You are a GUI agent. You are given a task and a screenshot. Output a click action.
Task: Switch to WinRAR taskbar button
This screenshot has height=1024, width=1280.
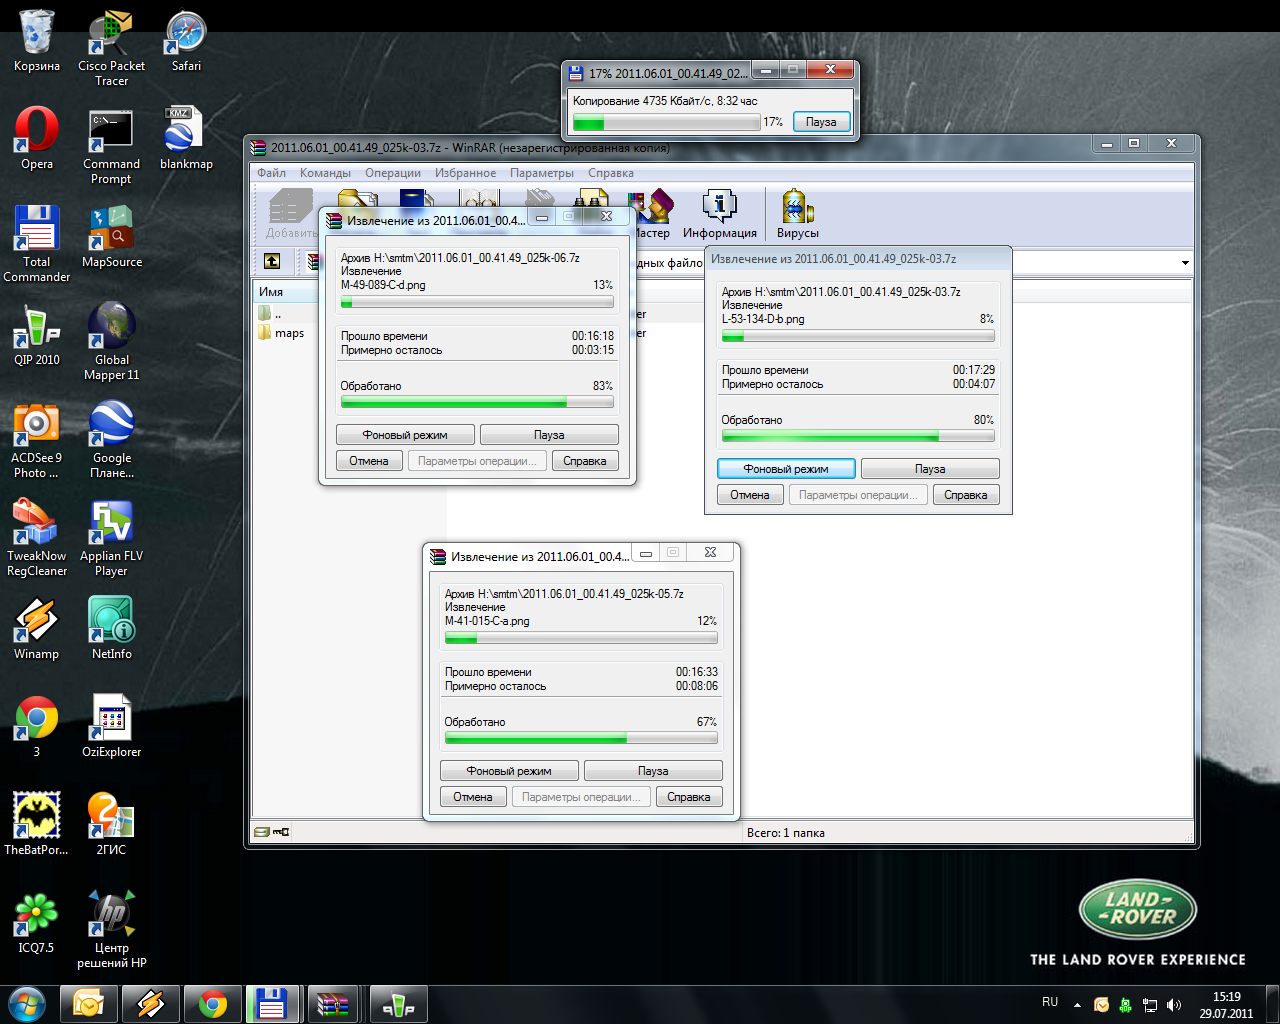point(334,1003)
